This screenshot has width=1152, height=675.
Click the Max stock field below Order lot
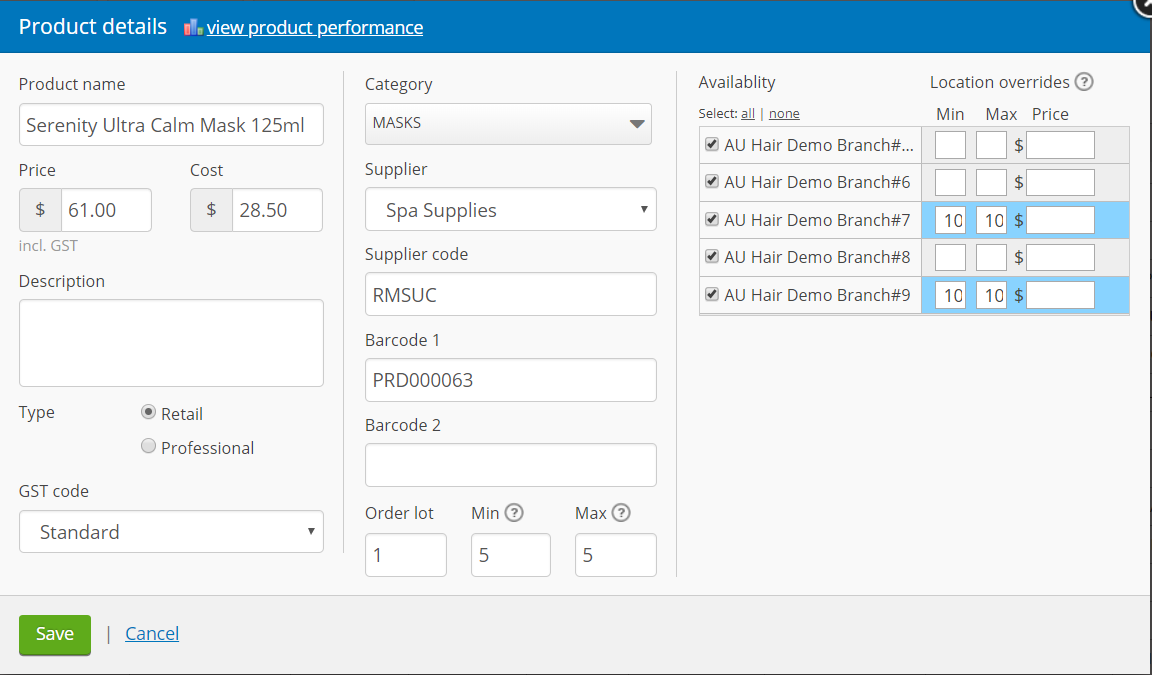(616, 555)
